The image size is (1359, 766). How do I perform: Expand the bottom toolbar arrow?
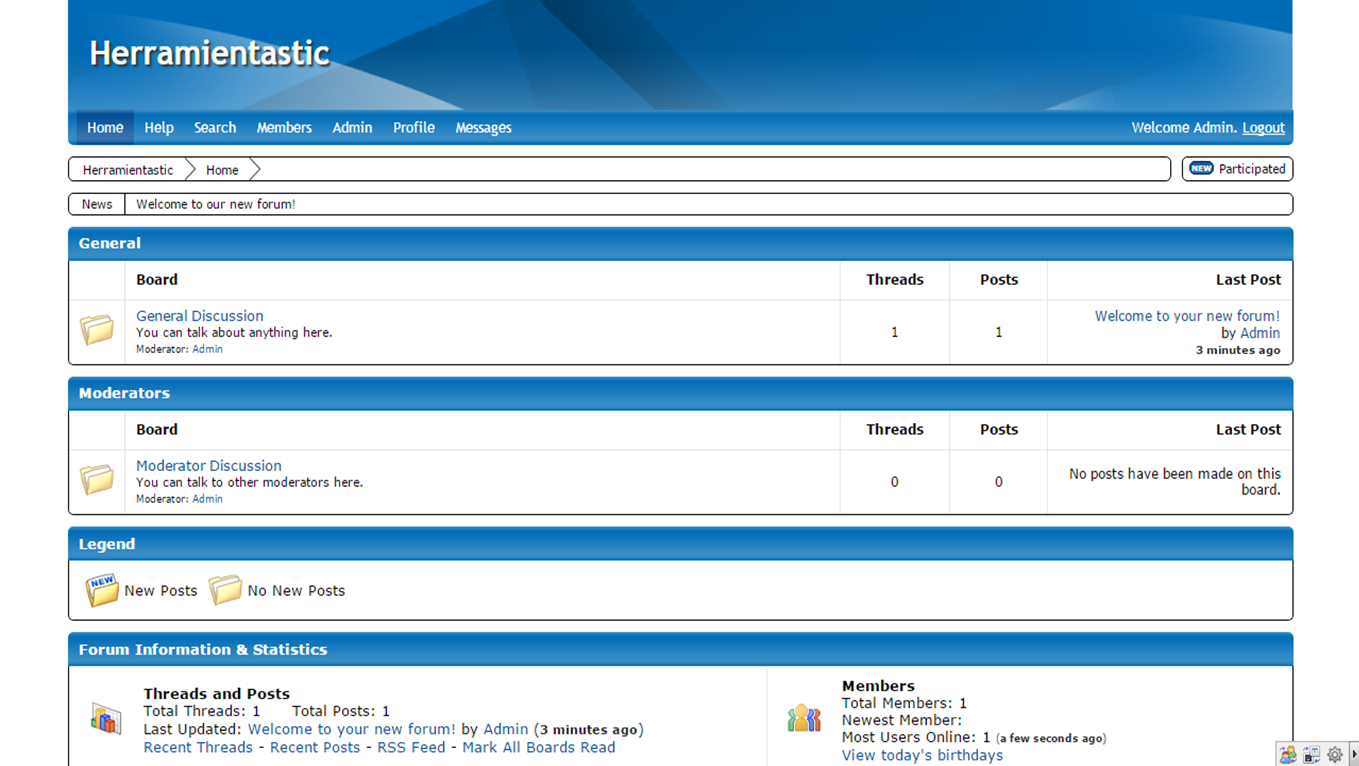click(1354, 755)
